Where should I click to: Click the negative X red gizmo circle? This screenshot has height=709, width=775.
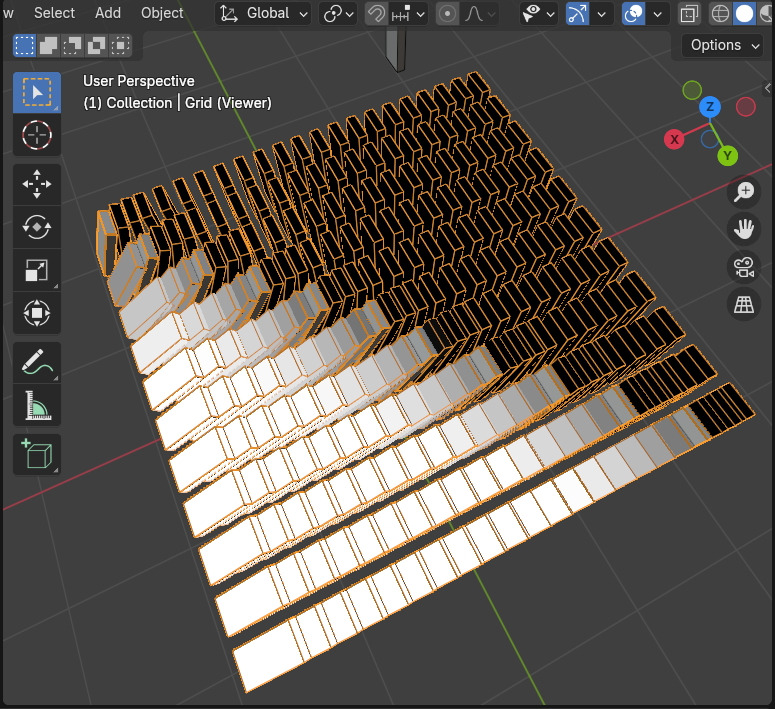745,107
